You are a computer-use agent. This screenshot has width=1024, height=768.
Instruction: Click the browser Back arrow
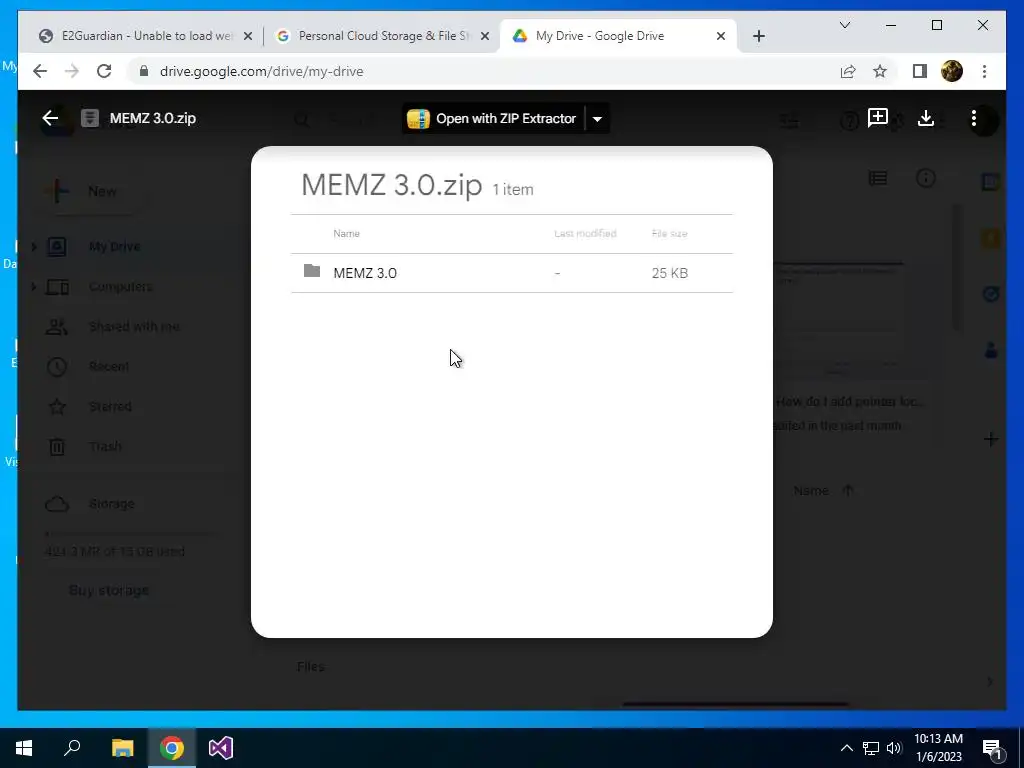tap(40, 71)
